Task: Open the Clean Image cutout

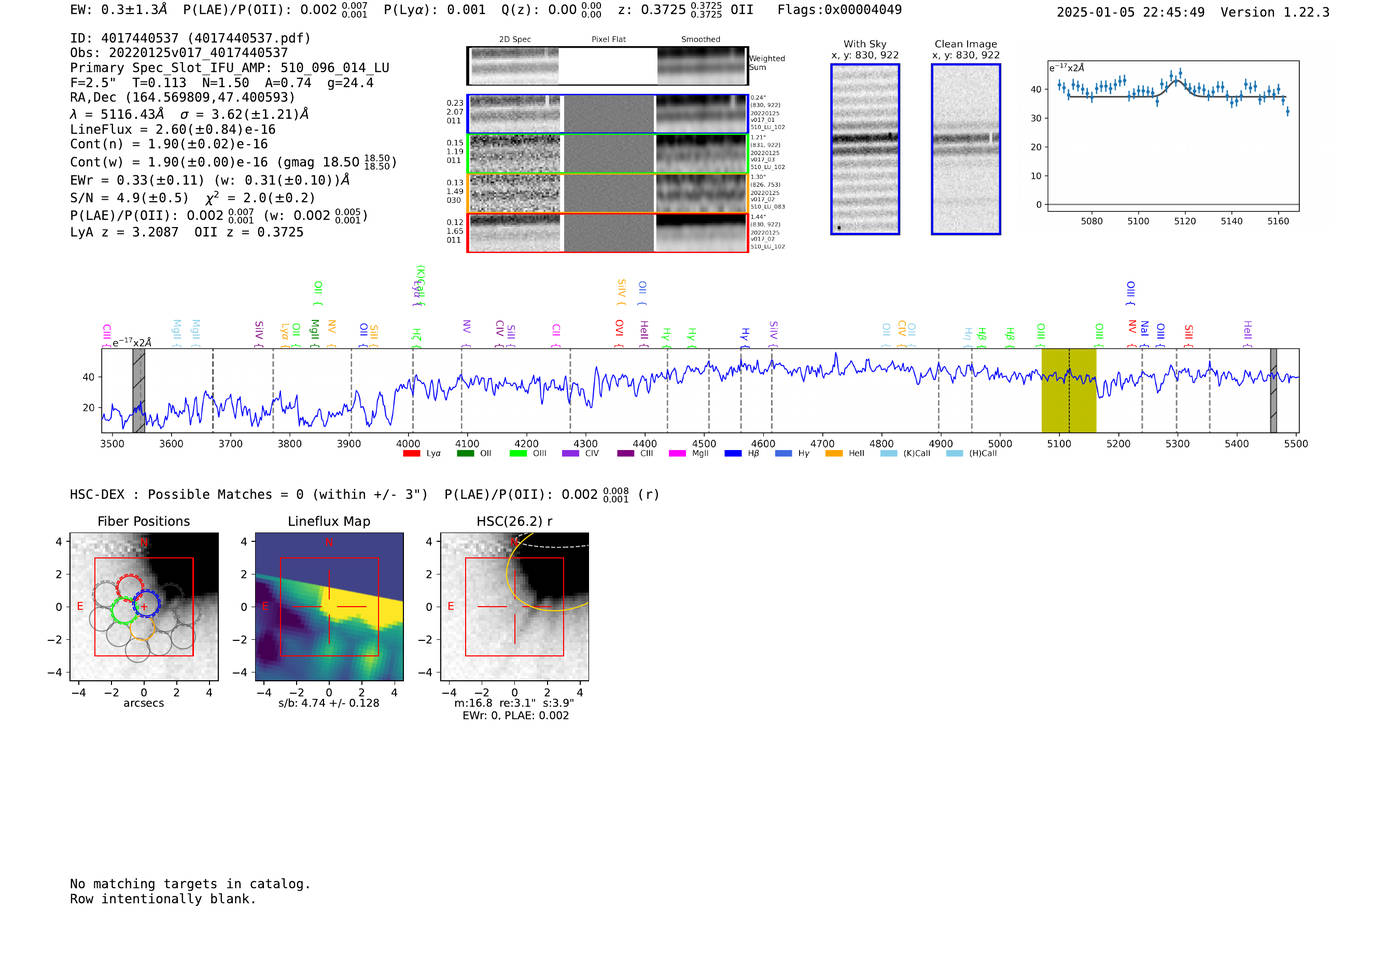Action: [x=966, y=149]
